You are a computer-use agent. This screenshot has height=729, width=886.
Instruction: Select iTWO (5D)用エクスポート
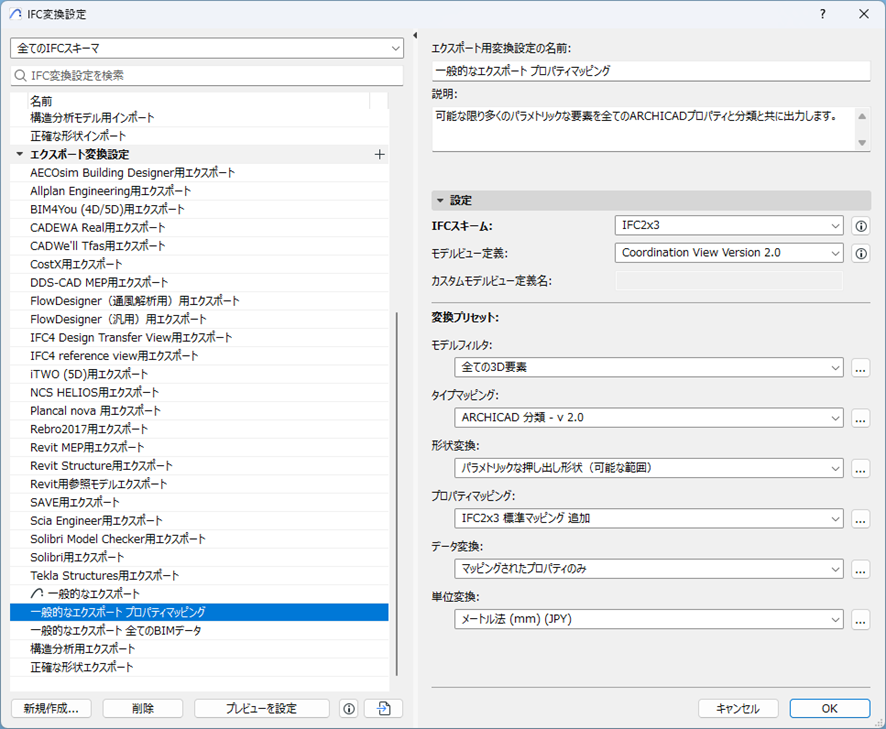[x=199, y=374]
